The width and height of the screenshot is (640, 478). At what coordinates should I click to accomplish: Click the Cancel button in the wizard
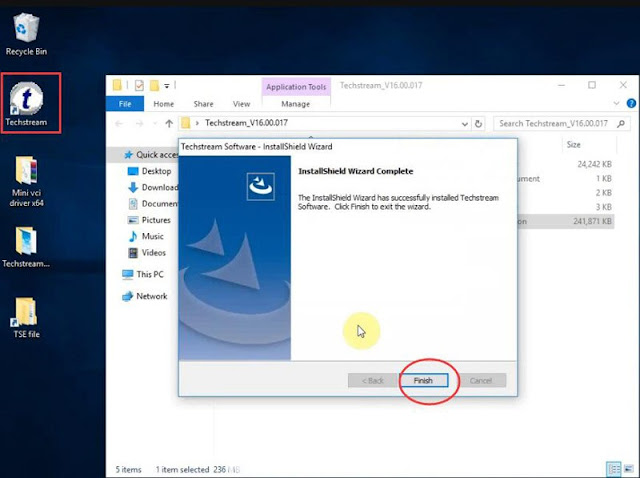(481, 380)
